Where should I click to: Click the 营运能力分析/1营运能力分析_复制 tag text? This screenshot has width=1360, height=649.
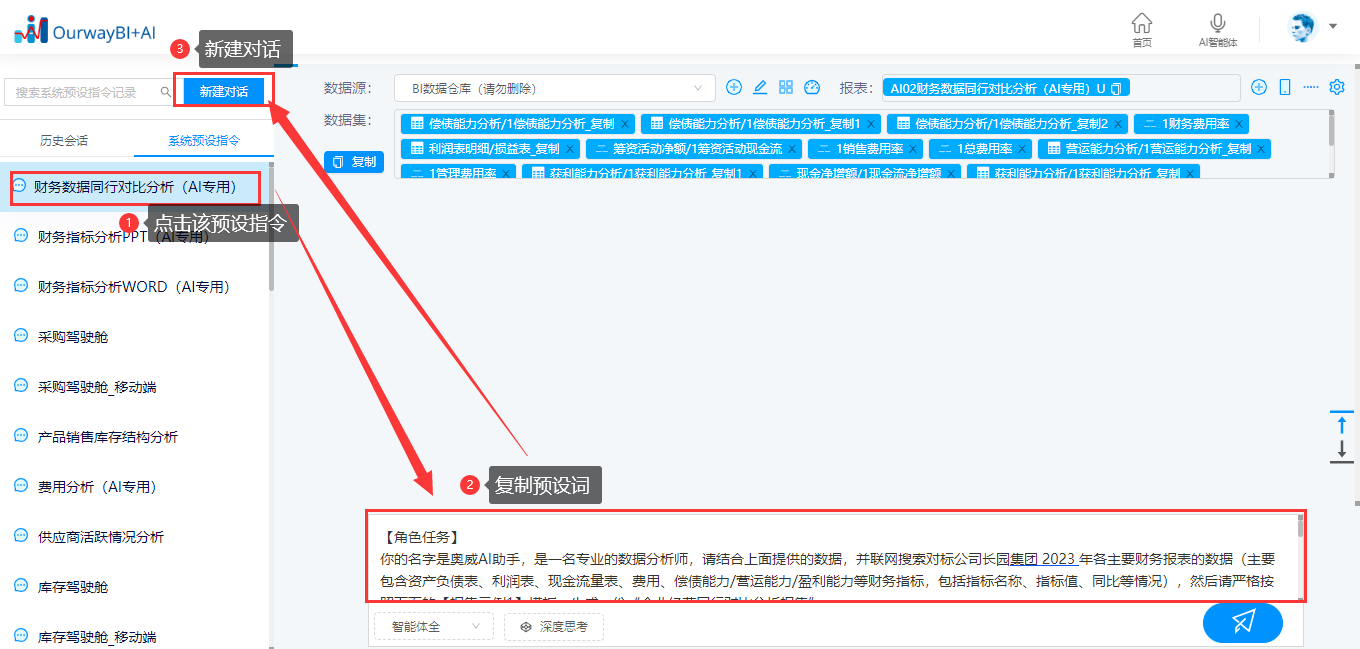1158,149
